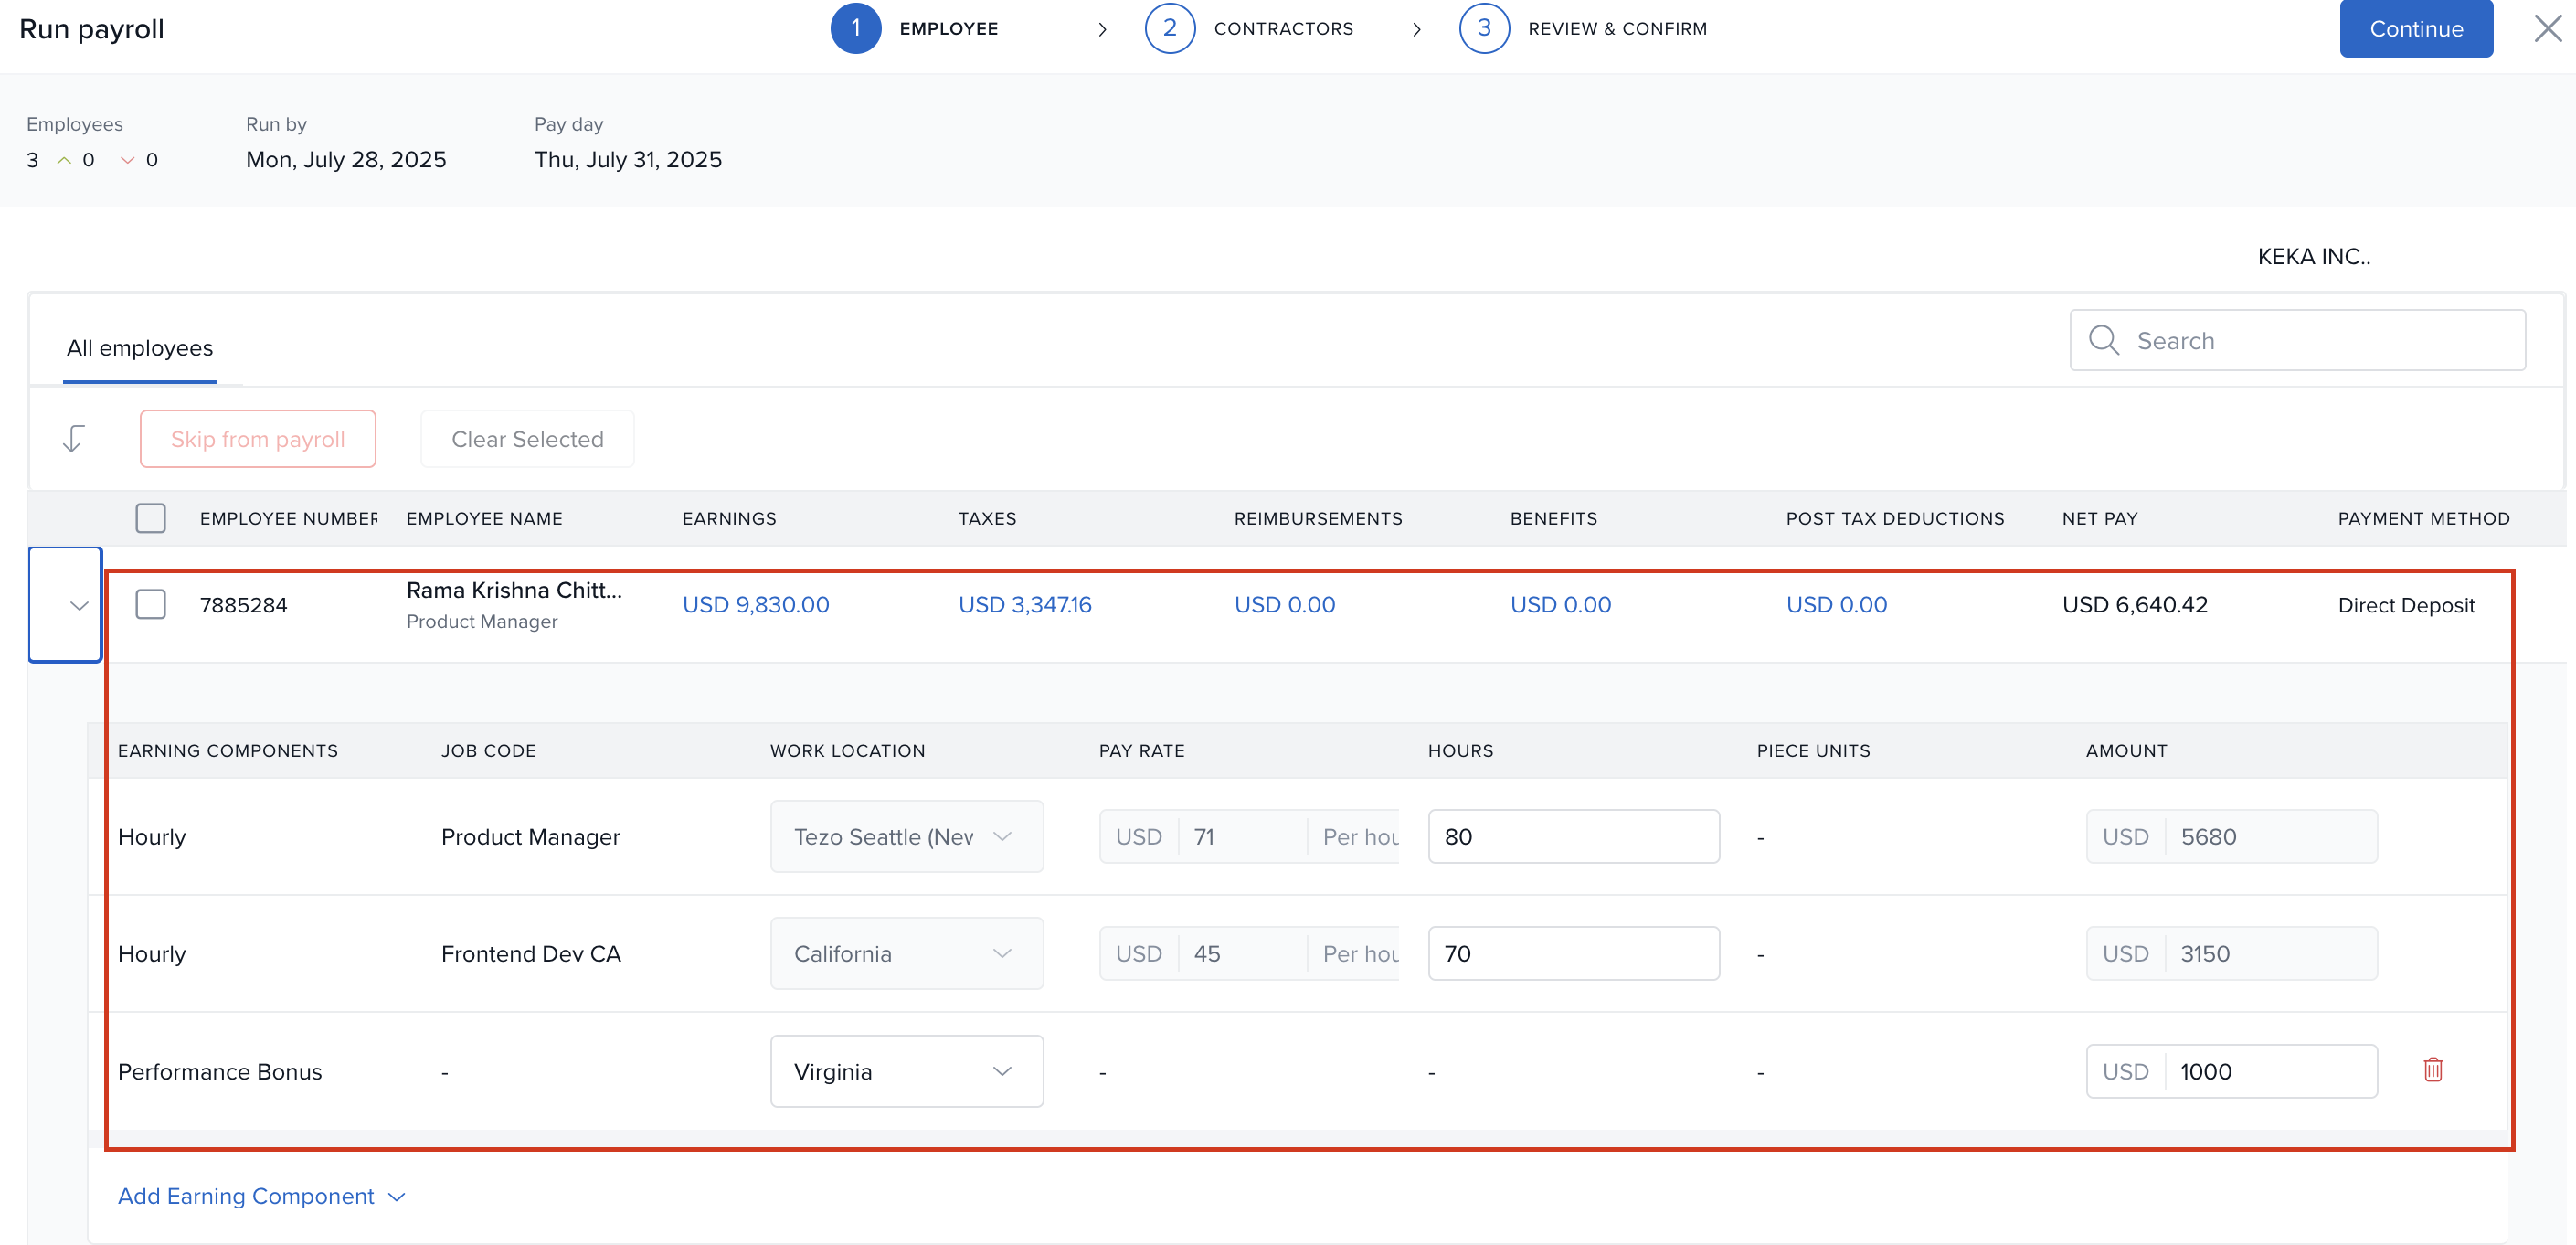Go to step 2 Contractors circle
Viewport: 2576px width, 1245px height.
[x=1169, y=28]
